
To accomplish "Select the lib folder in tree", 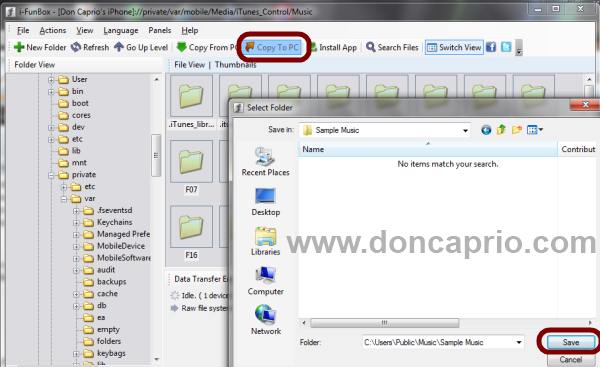I will click(x=76, y=150).
